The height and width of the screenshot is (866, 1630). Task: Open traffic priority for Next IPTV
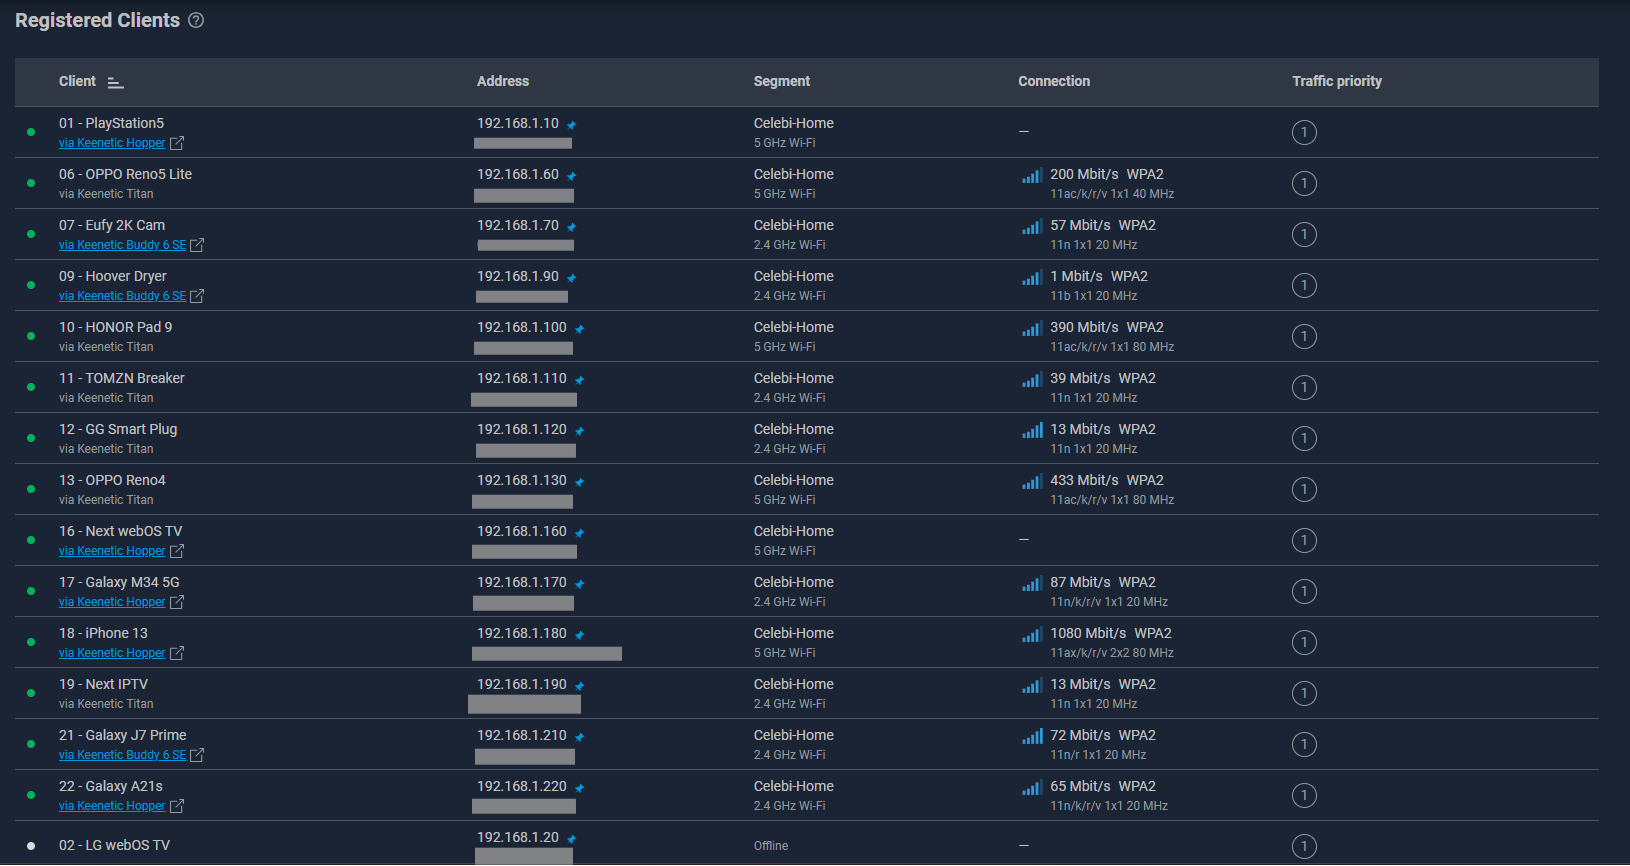tap(1304, 693)
